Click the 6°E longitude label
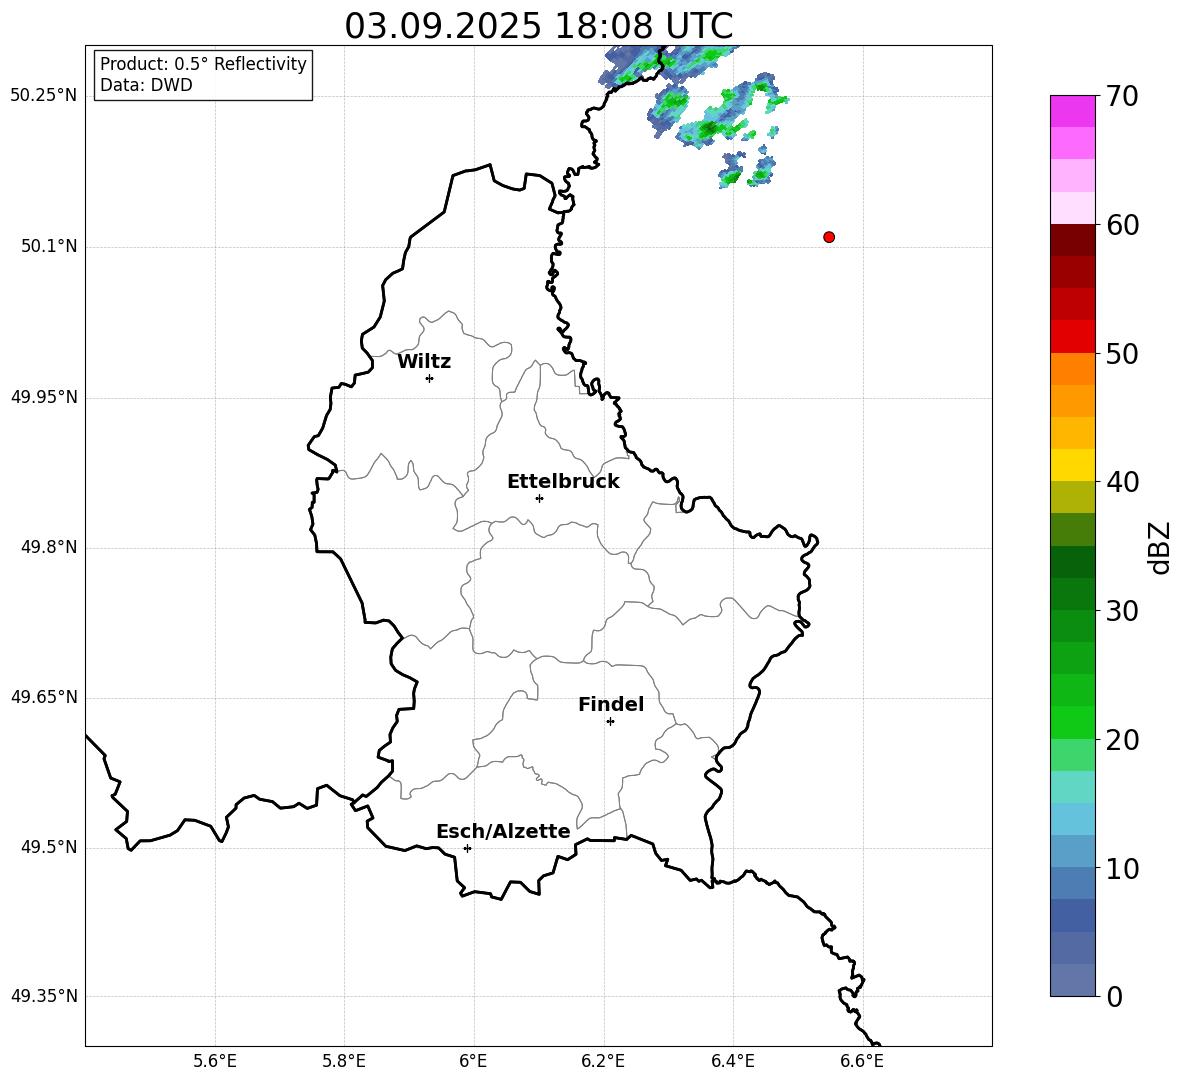Image resolution: width=1184 pixels, height=1081 pixels. tap(473, 1061)
